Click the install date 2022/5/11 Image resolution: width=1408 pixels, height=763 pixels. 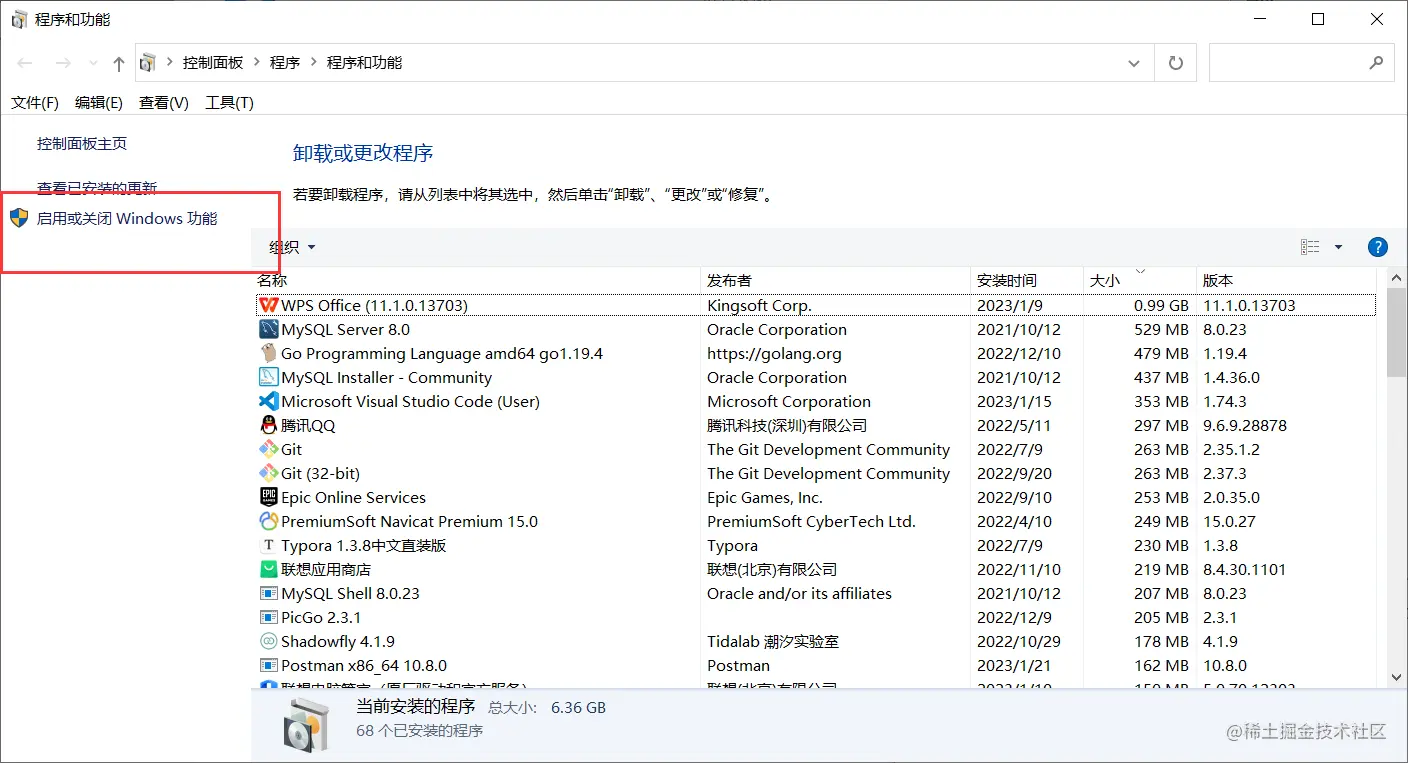point(1014,425)
